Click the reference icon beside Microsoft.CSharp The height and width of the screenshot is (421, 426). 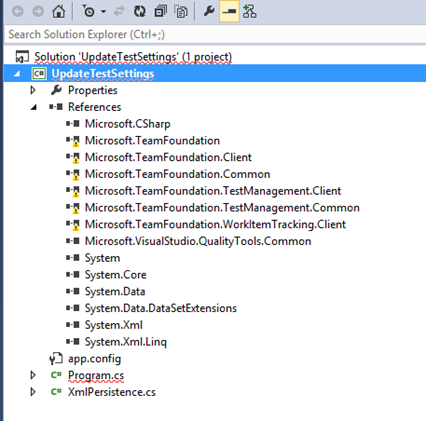pyautogui.click(x=73, y=124)
